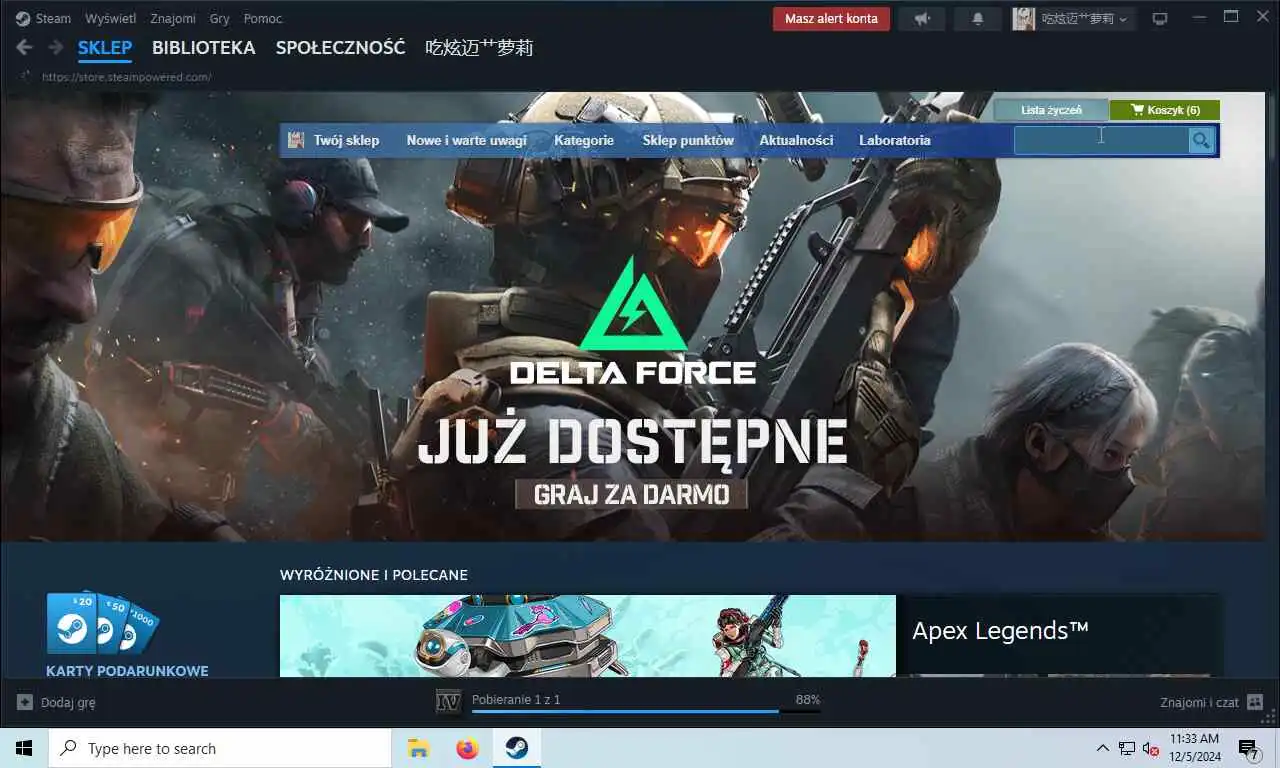Click the Twój sklep avatar icon
Screen dimensions: 1280x768
click(296, 140)
